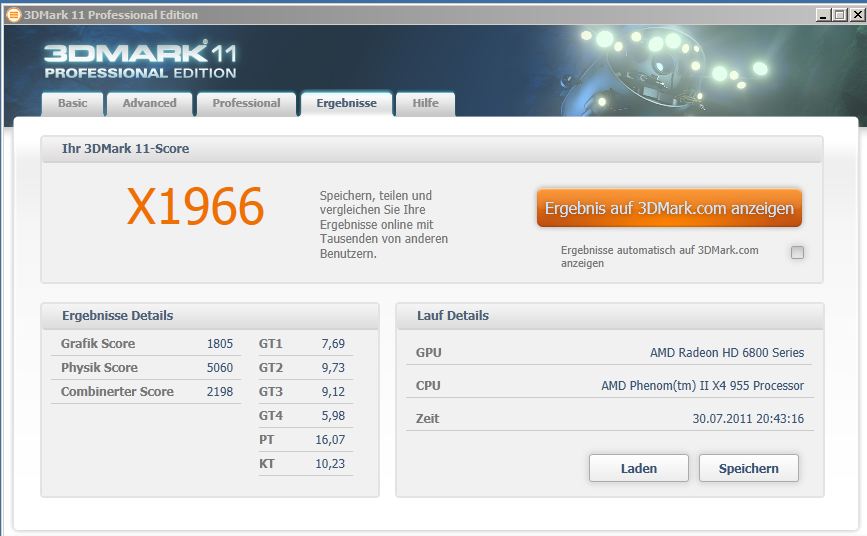Maximize the 3DMark 11 window
The width and height of the screenshot is (867, 536).
(839, 15)
